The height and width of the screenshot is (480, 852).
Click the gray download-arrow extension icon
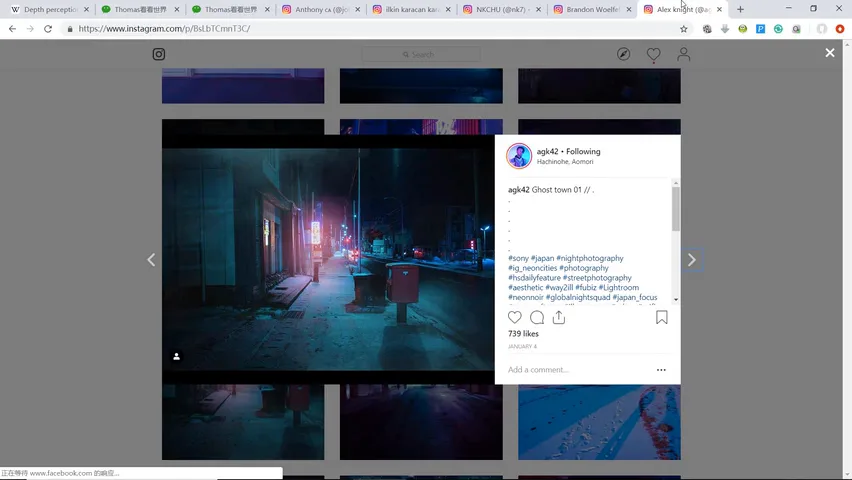[725, 29]
